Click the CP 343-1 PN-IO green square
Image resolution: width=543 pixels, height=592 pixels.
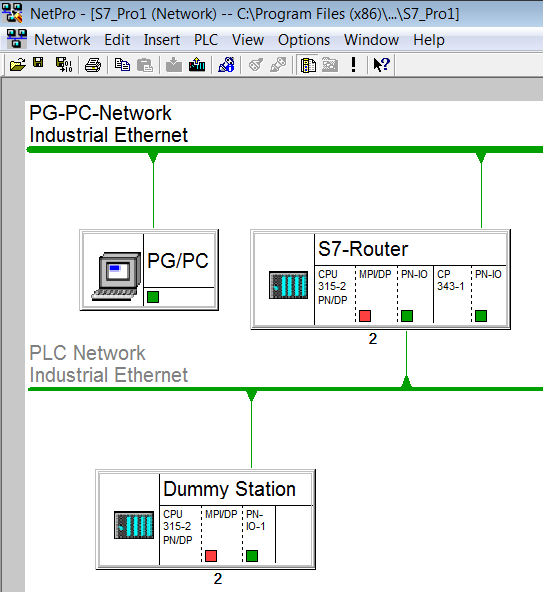[x=481, y=316]
